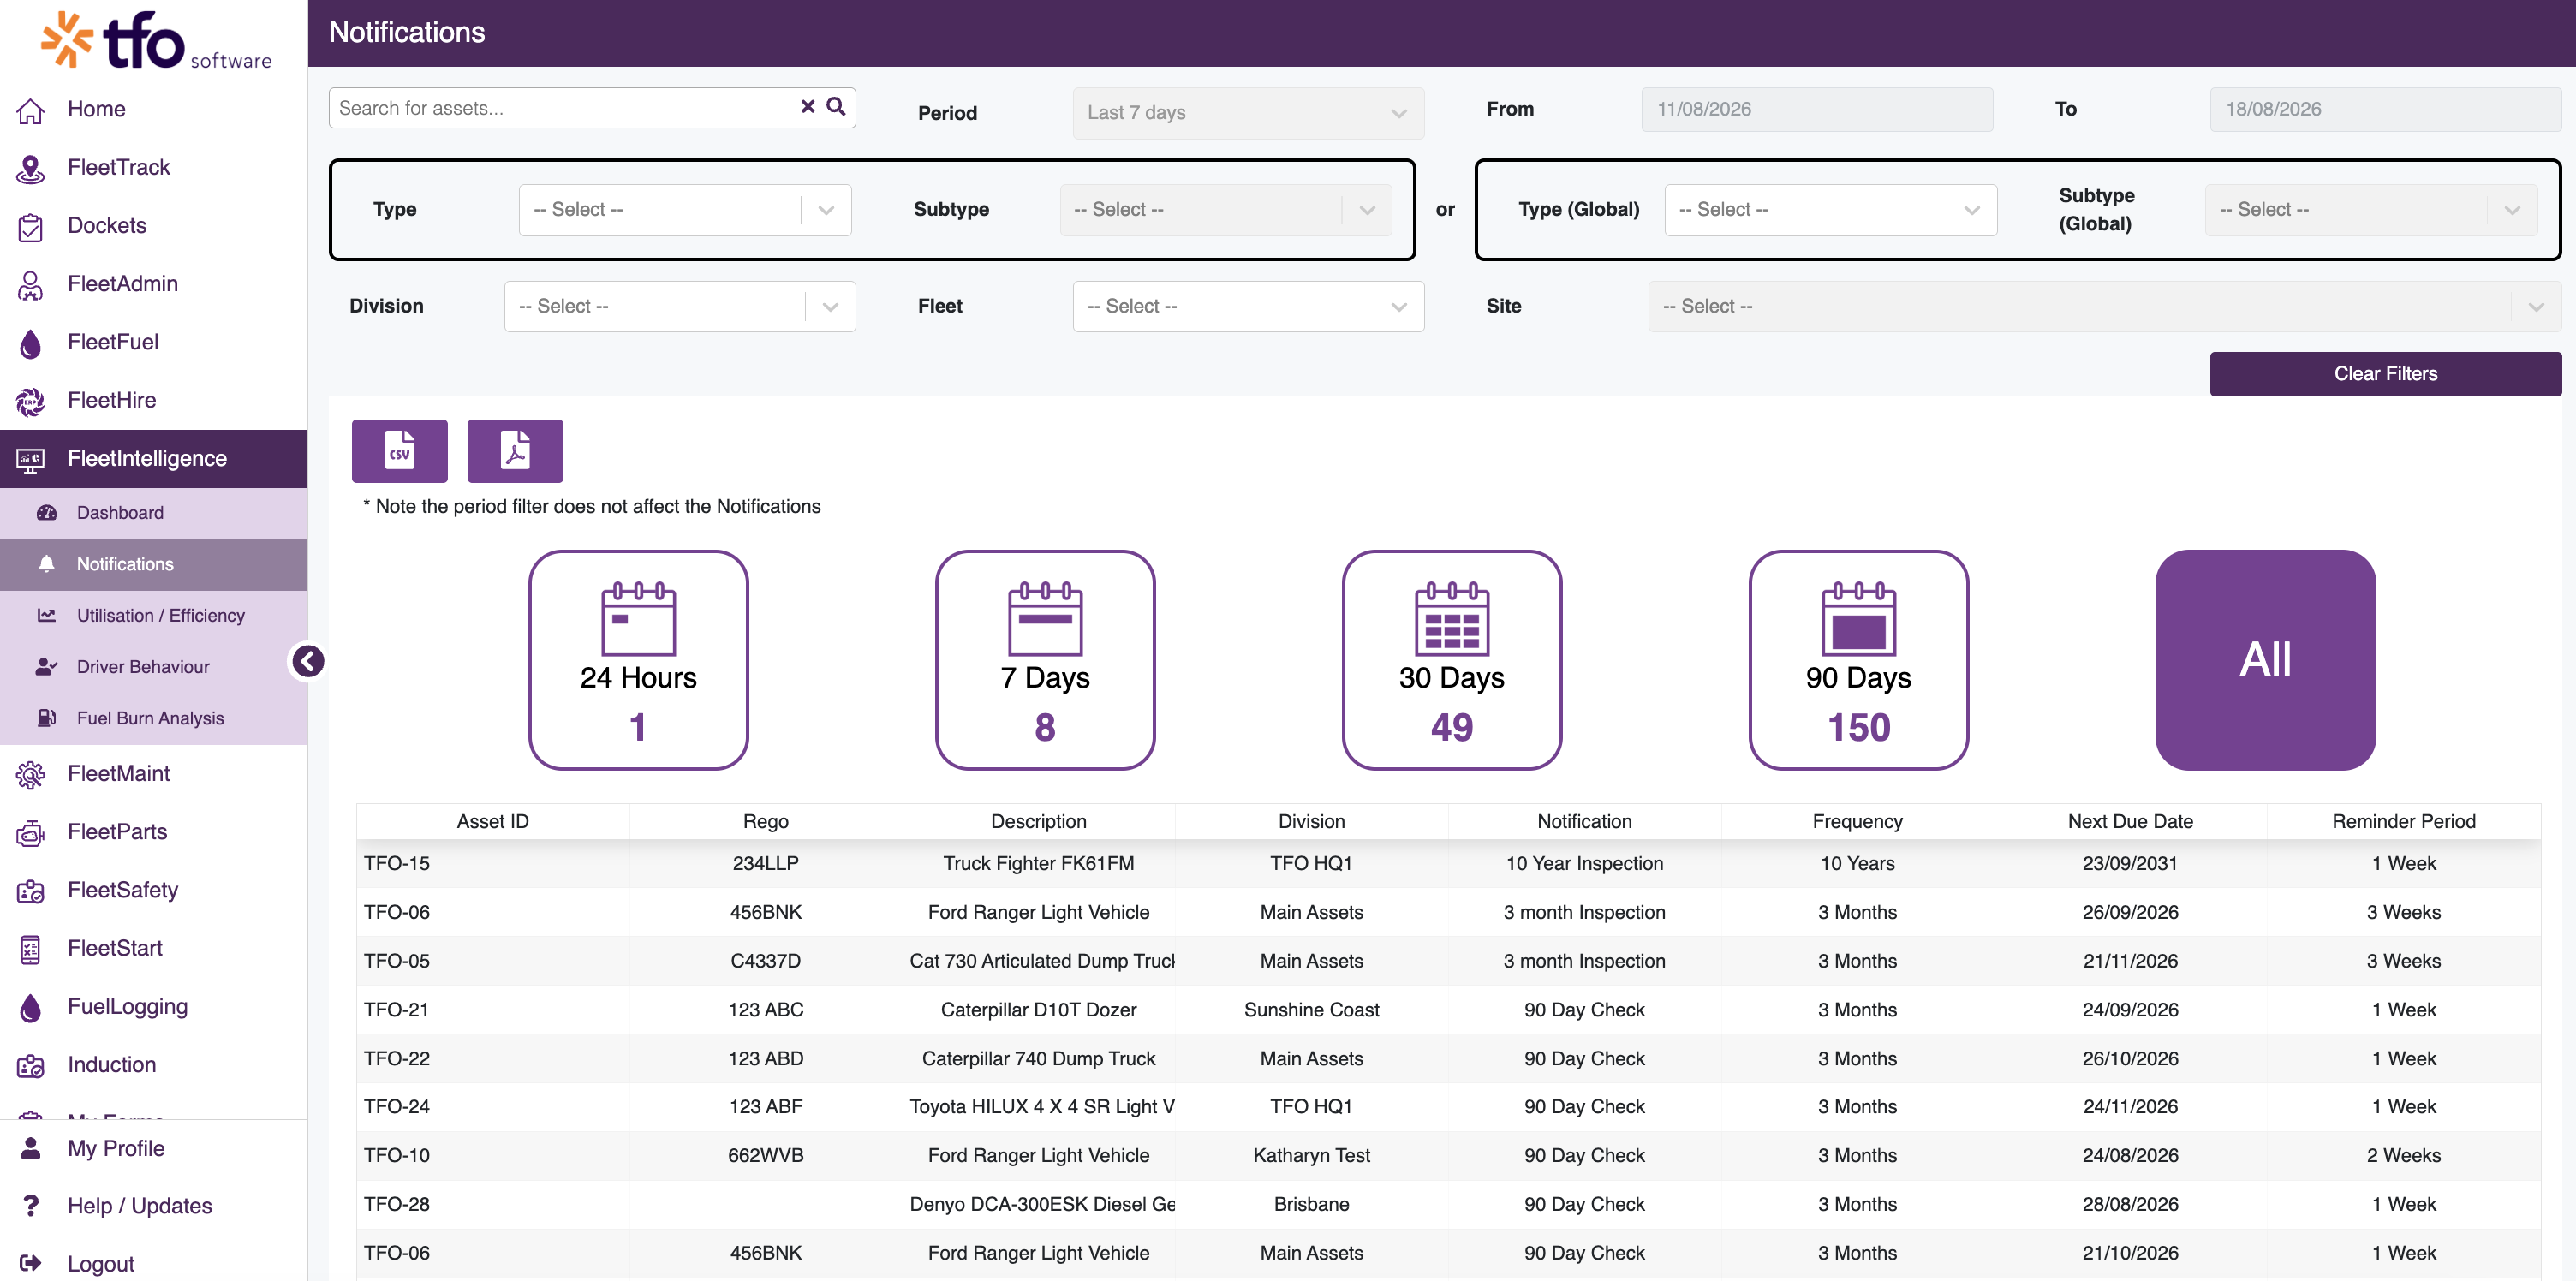
Task: Show All notifications tile
Action: tap(2265, 660)
